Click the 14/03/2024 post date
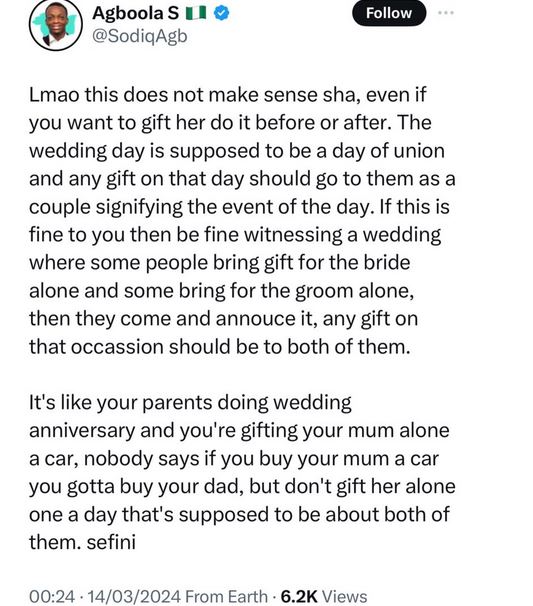Image resolution: width=533 pixels, height=606 pixels. (x=134, y=596)
